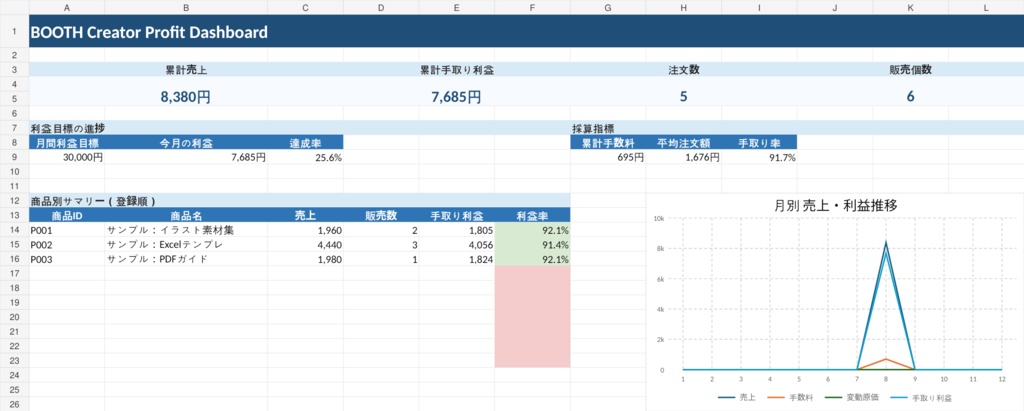This screenshot has width=1024, height=411.
Task: Click the 累計手数料 header cell
Action: coord(608,142)
